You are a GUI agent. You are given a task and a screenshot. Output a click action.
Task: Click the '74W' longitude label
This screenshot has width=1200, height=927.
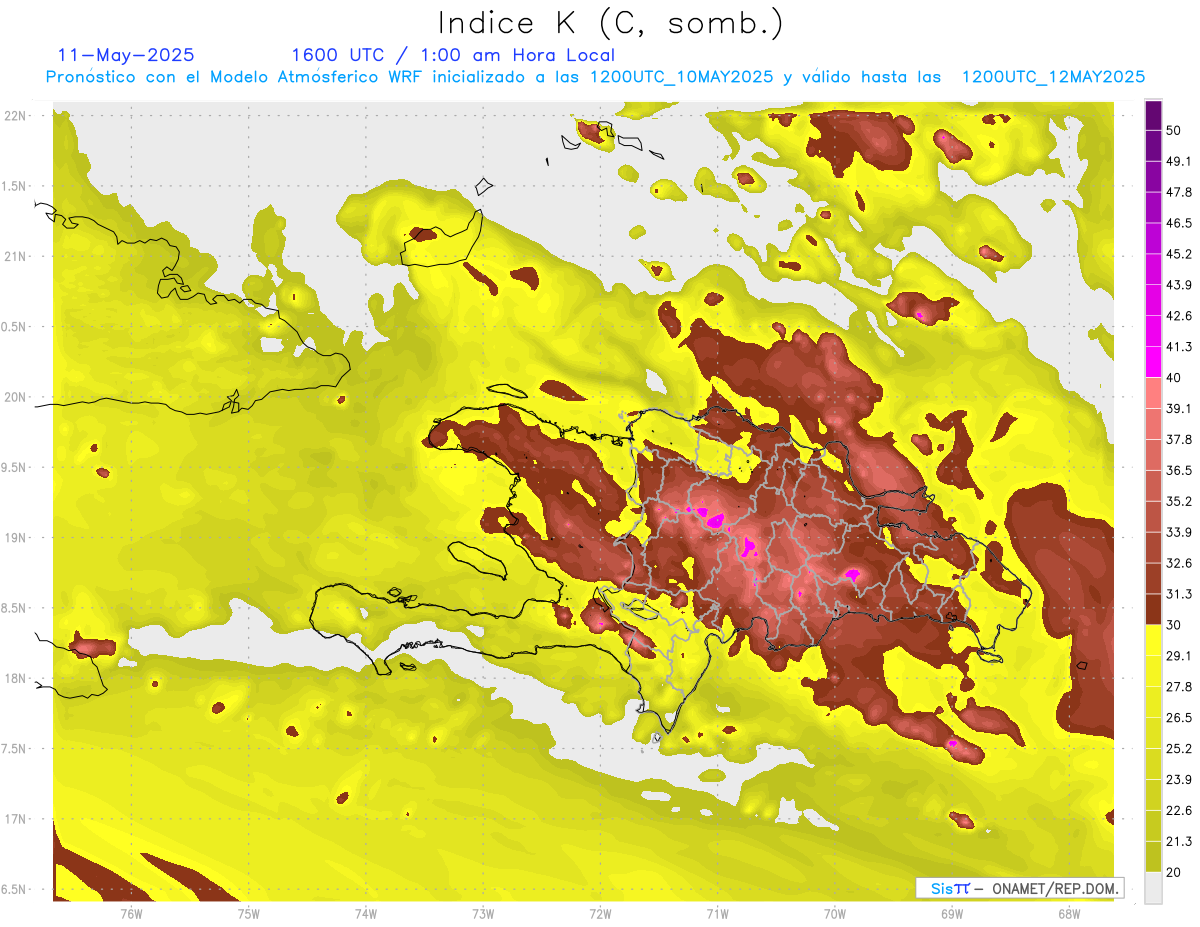(366, 913)
